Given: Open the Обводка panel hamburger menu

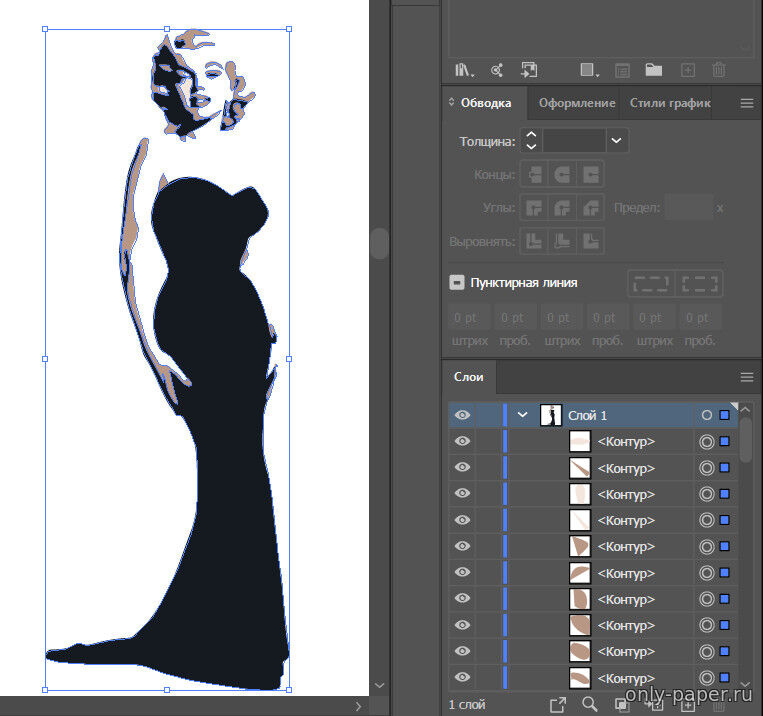Looking at the screenshot, I should click(747, 103).
